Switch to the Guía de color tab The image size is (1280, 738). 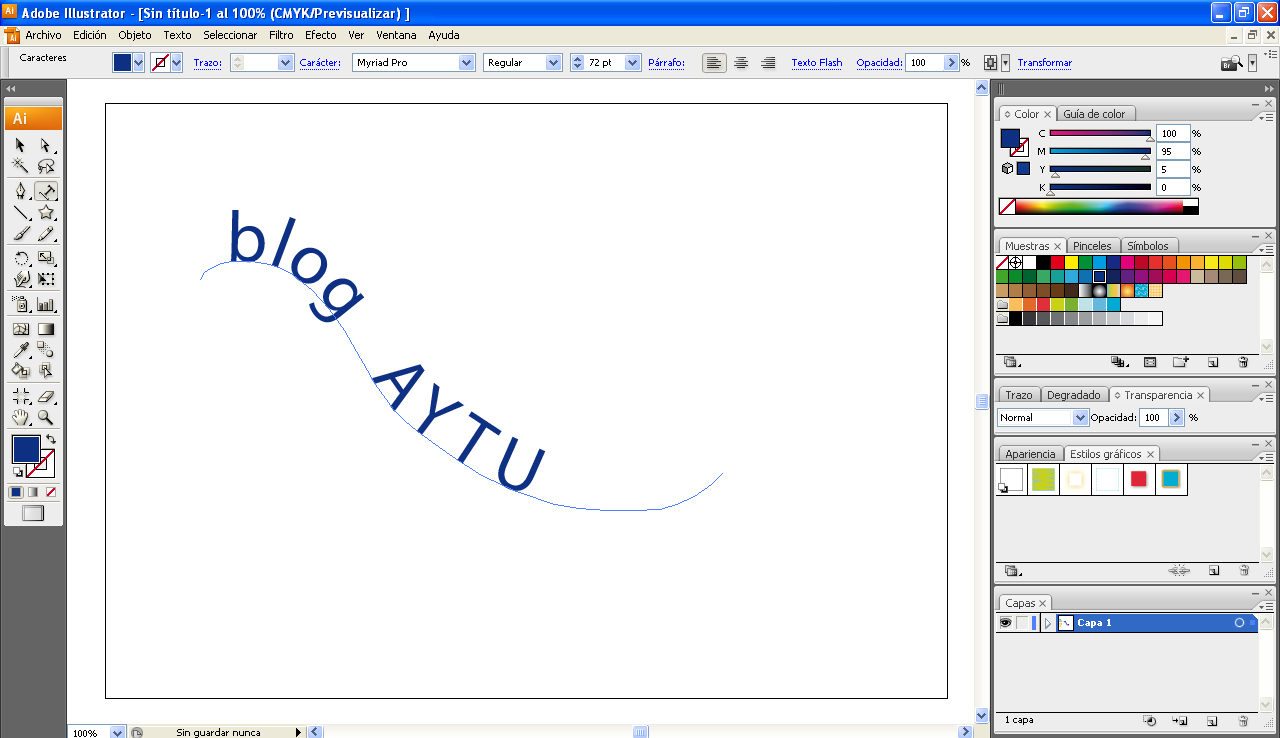point(1094,114)
